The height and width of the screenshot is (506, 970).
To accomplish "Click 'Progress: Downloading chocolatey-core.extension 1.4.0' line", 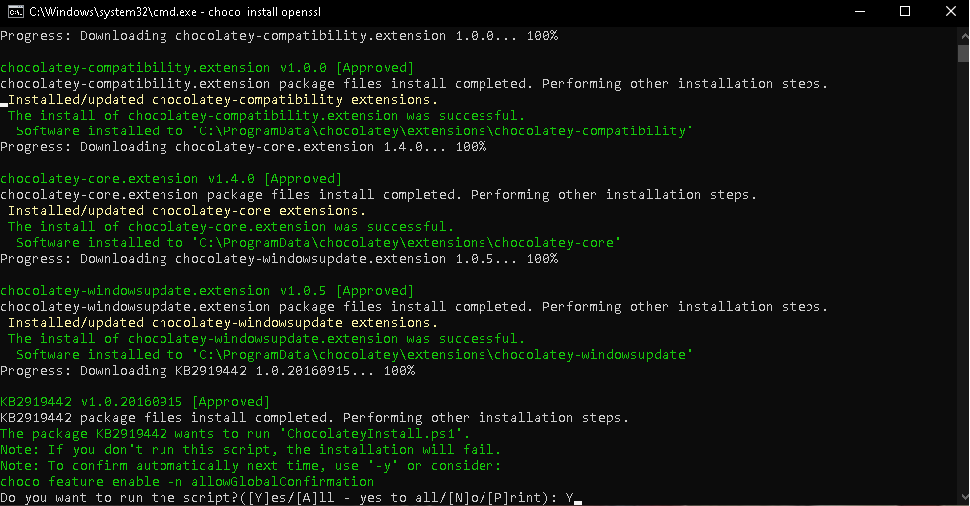I will (243, 147).
